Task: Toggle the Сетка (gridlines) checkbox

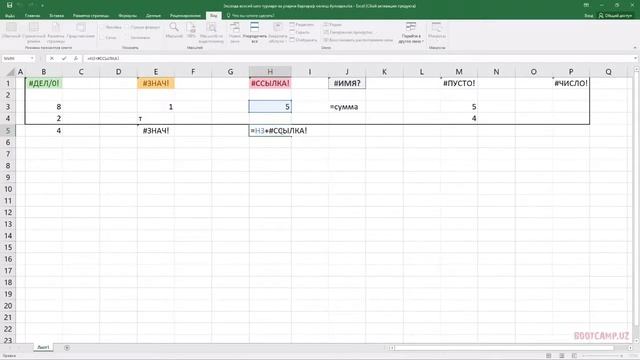Action: [x=108, y=38]
